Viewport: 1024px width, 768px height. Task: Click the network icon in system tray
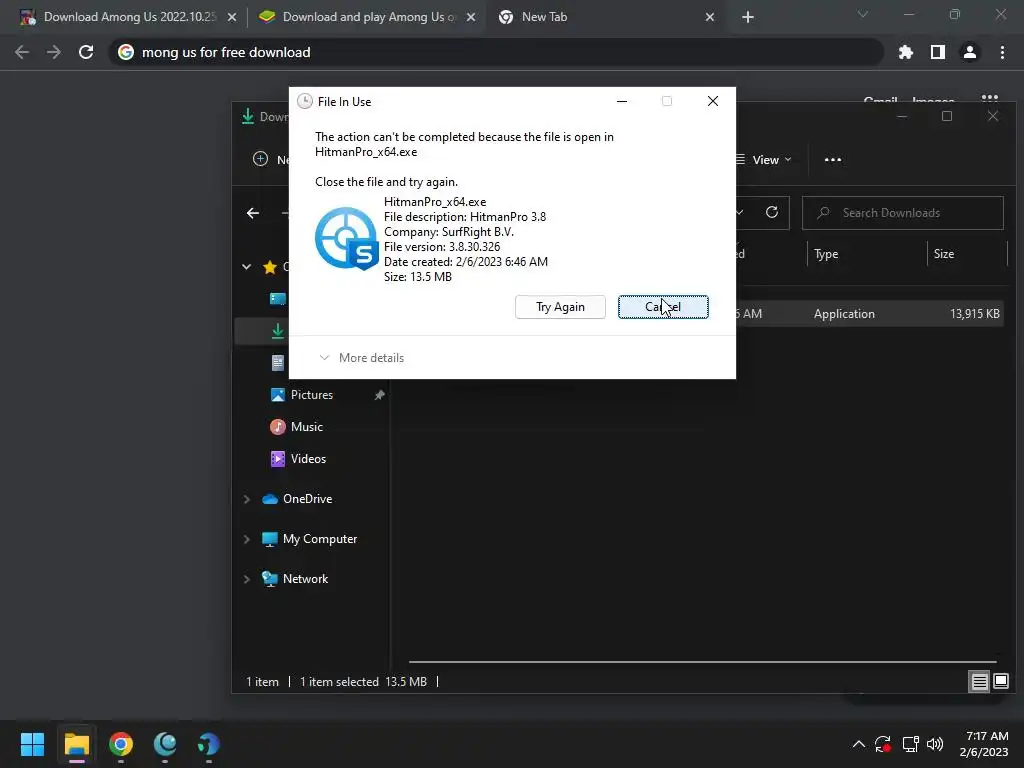point(910,744)
